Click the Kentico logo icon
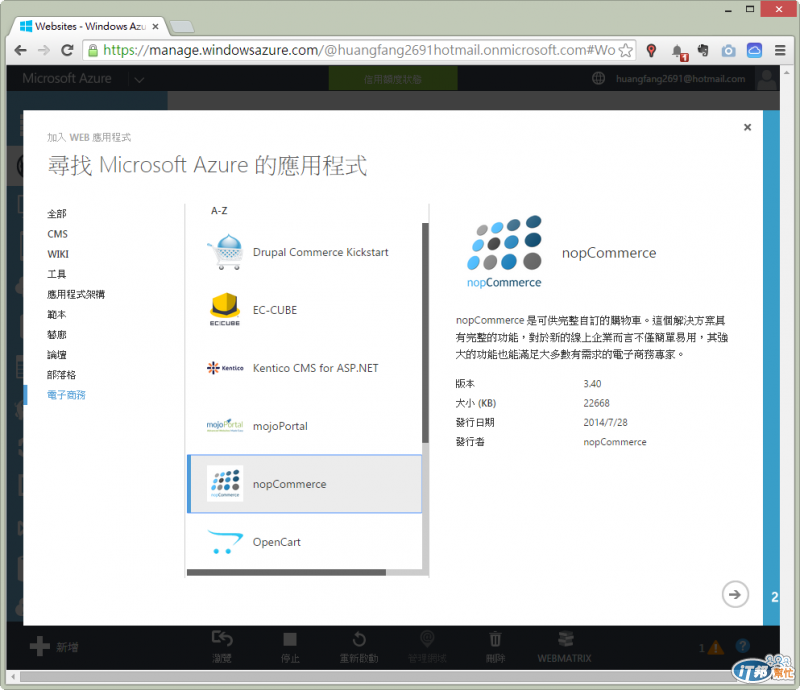This screenshot has width=800, height=690. click(225, 367)
